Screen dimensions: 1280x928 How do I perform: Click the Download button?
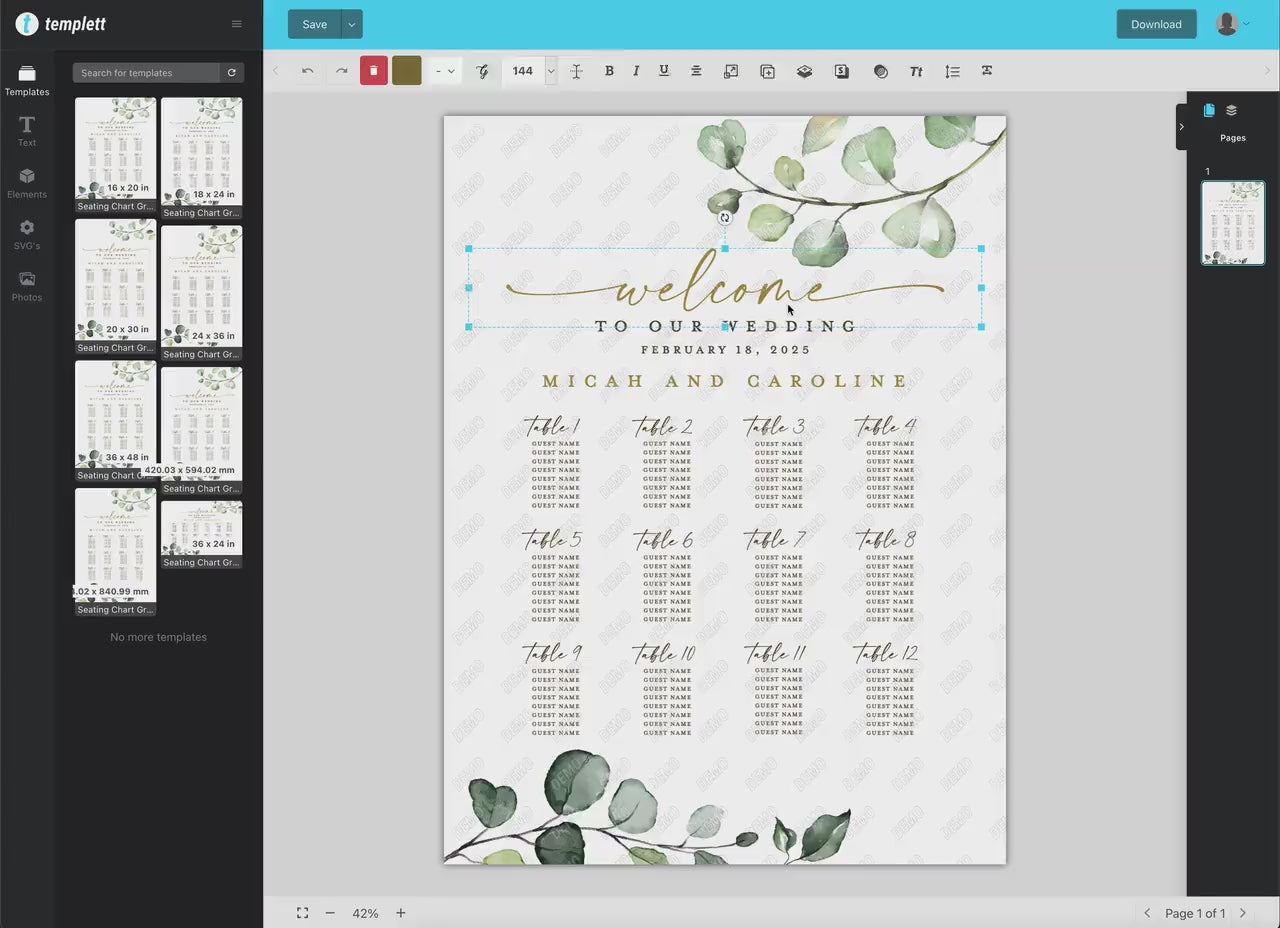(x=1156, y=24)
